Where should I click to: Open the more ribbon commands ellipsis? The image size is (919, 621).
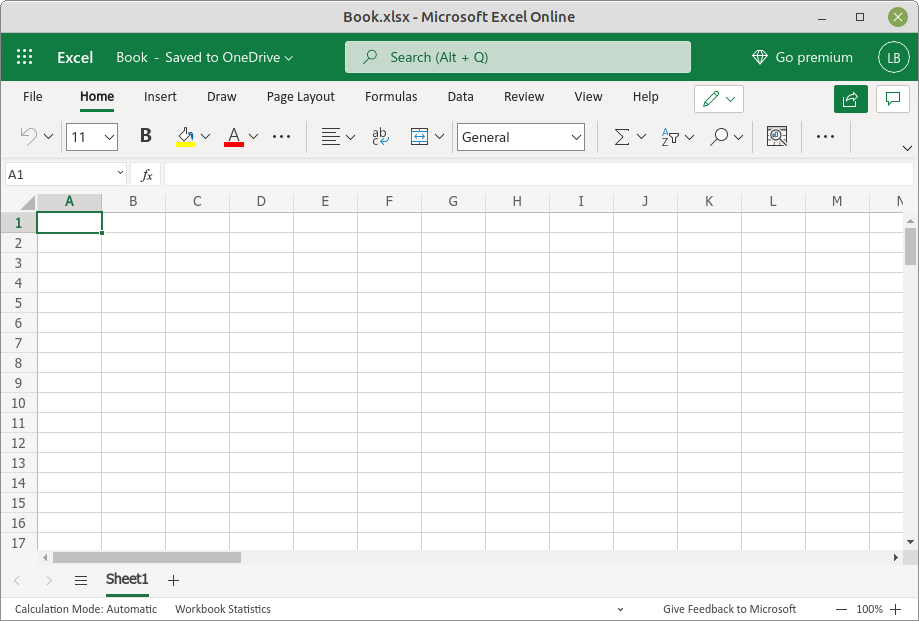tap(825, 137)
